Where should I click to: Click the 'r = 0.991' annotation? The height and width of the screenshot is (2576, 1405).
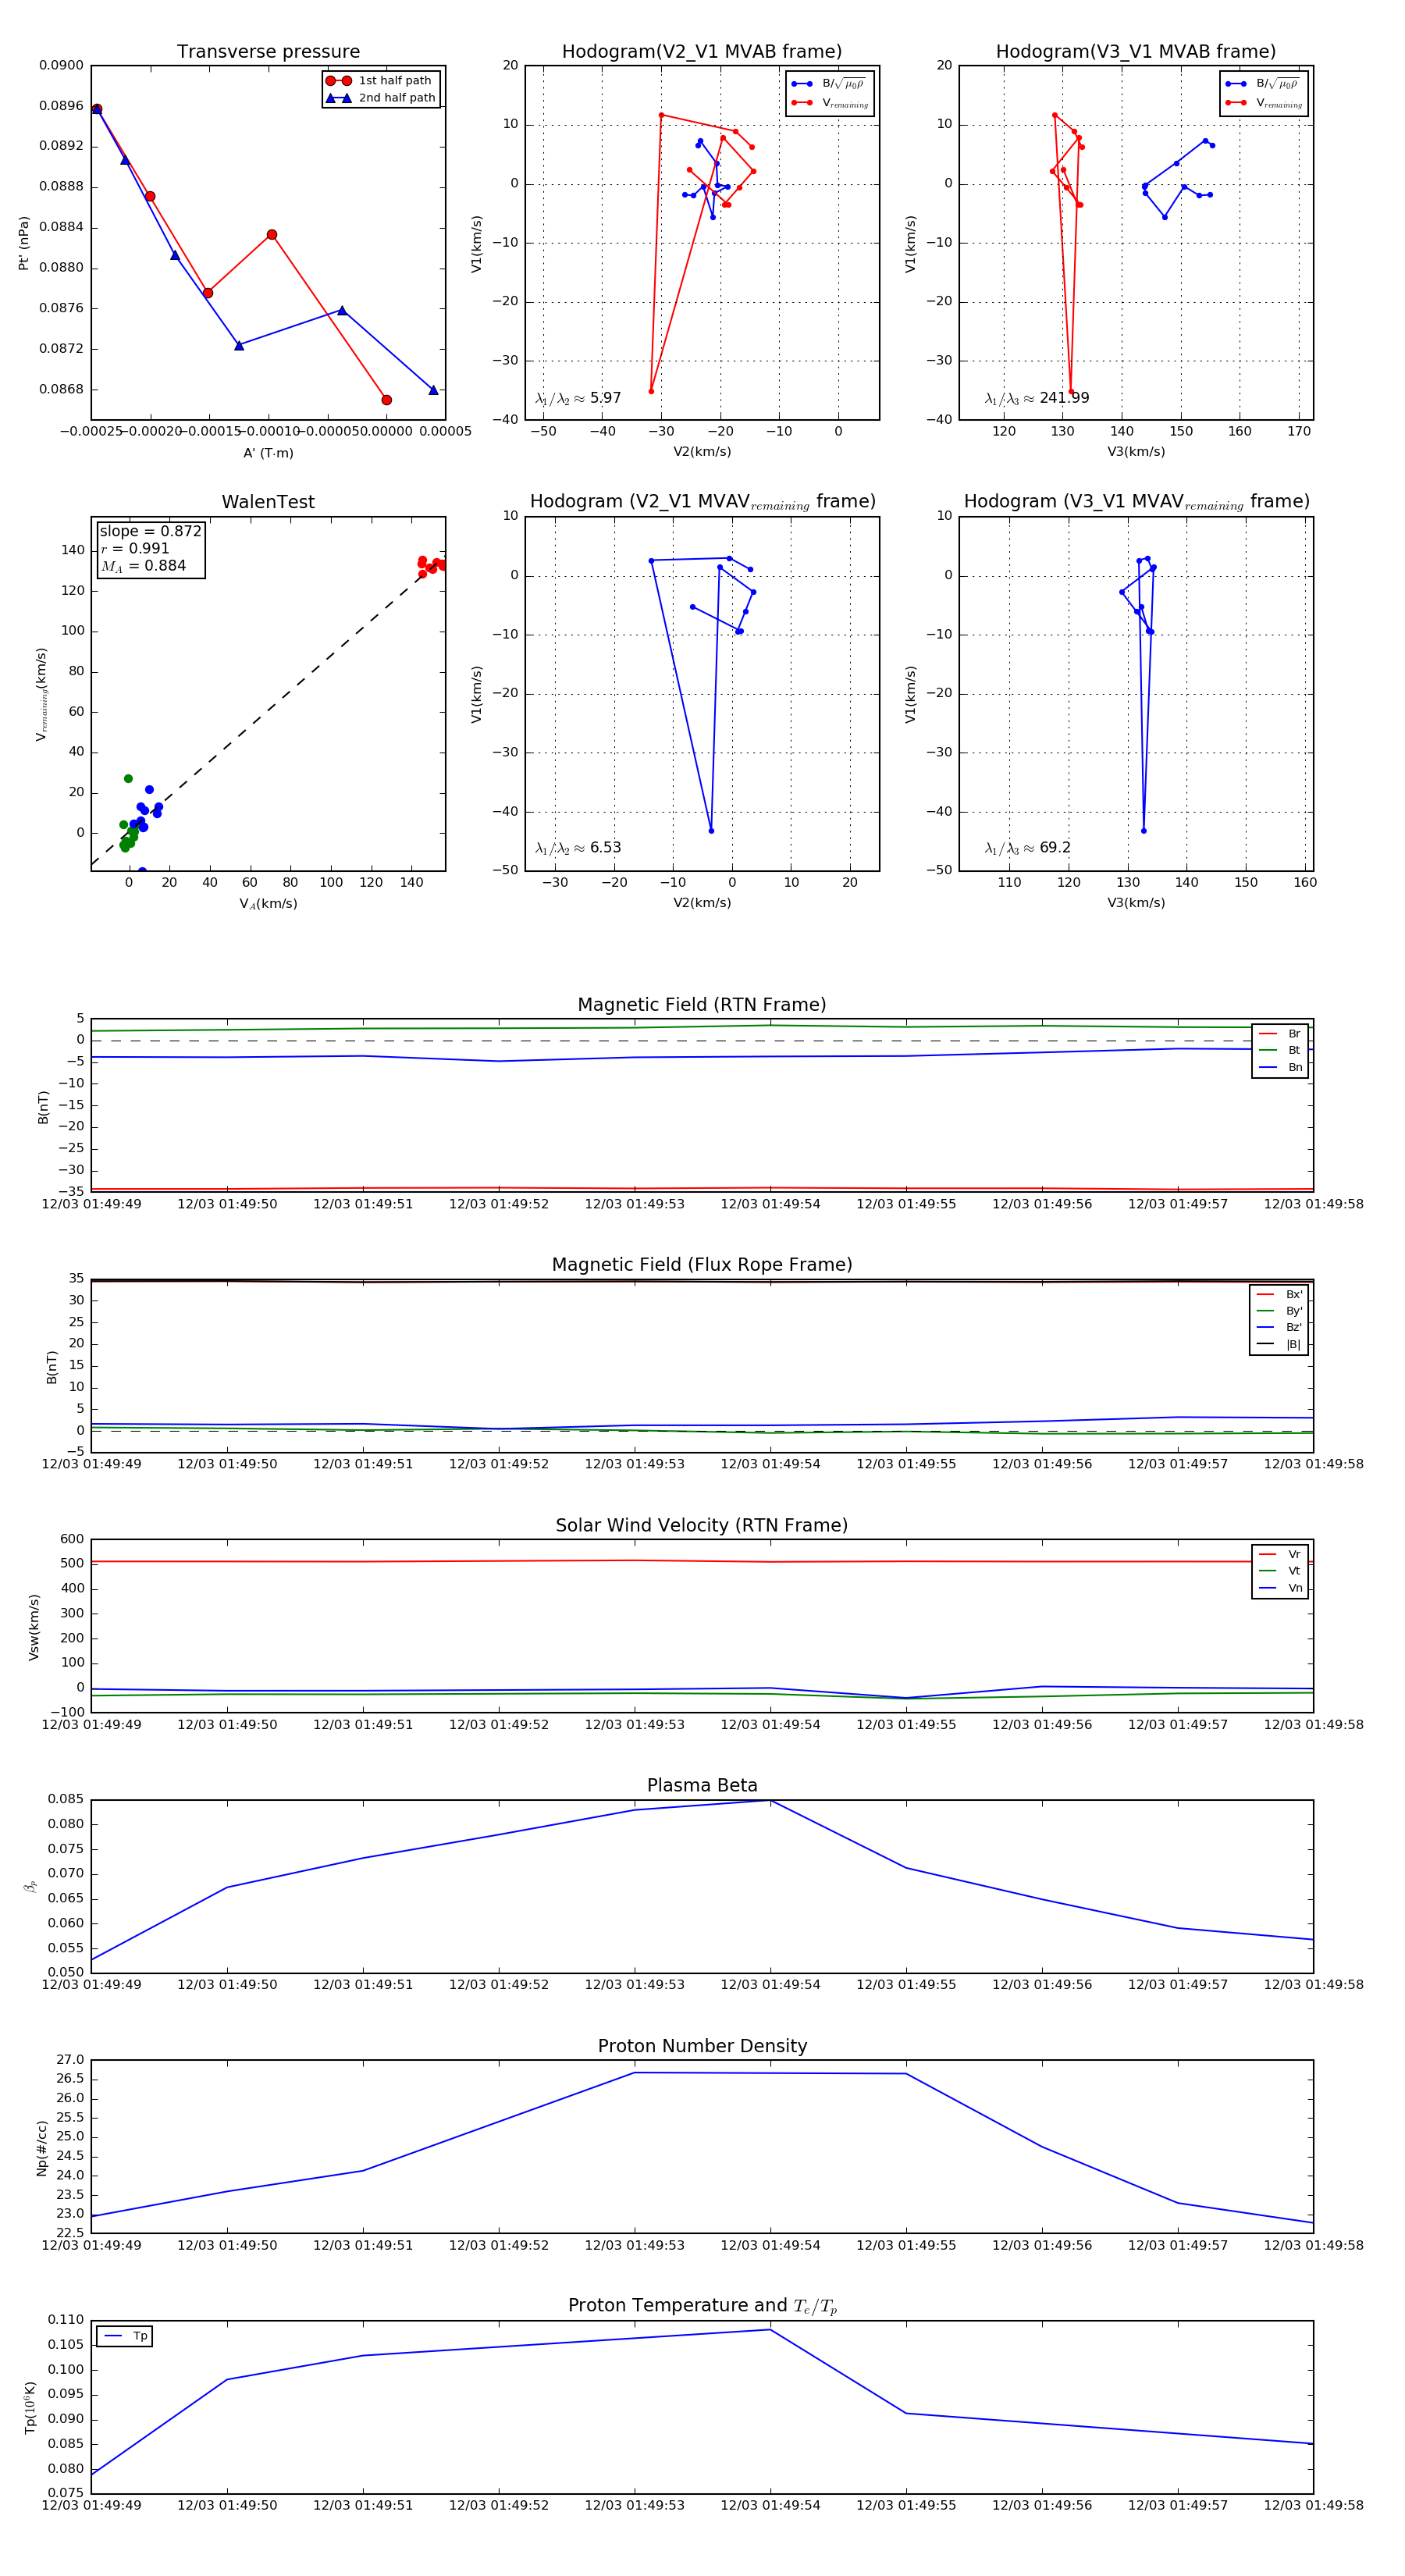135,548
